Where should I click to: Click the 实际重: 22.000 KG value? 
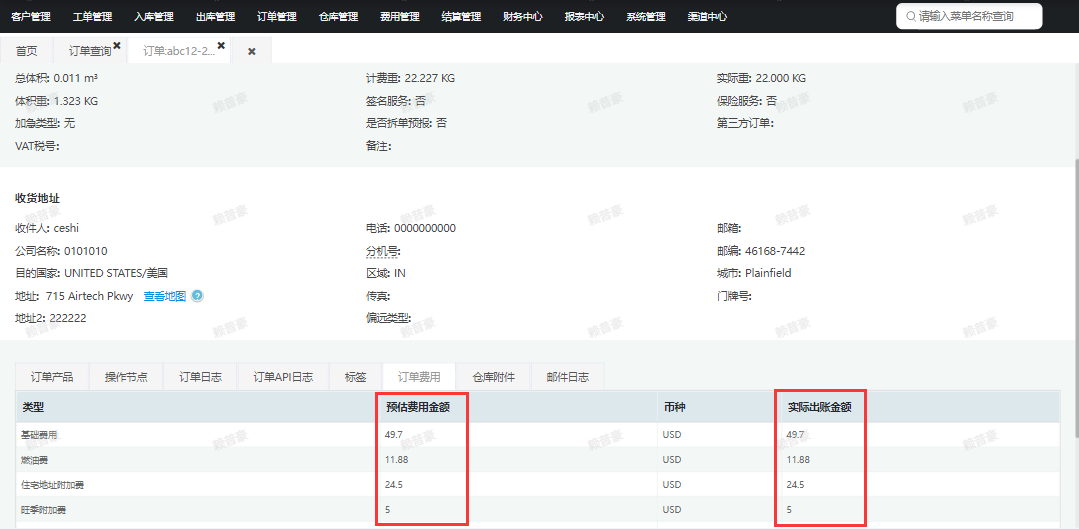(x=761, y=78)
